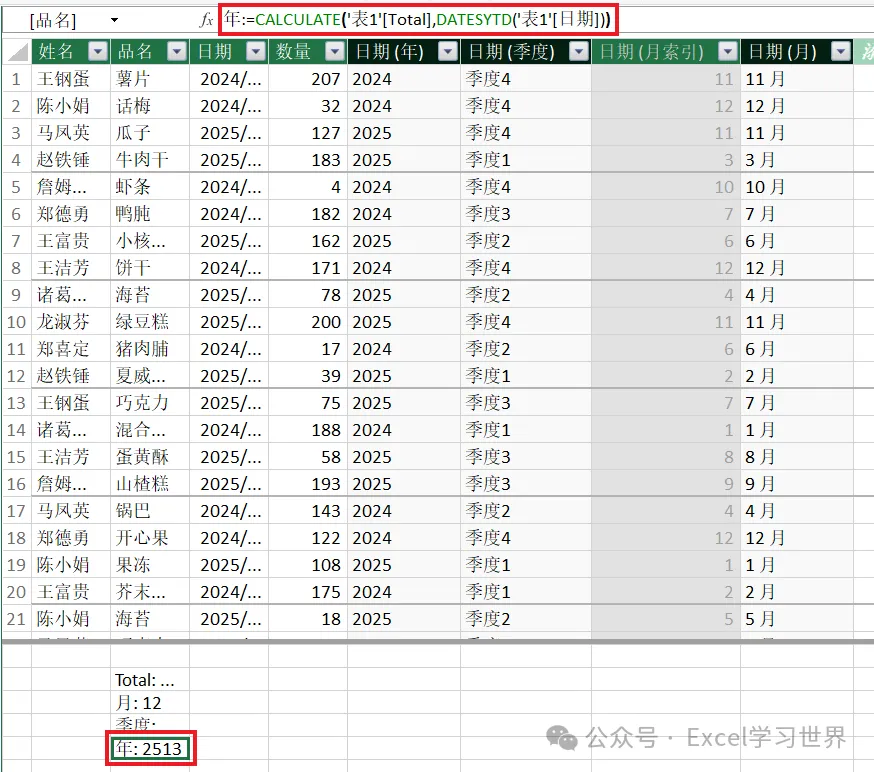This screenshot has width=874, height=772.
Task: Select the 日期 (月索引) column header
Action: click(x=652, y=52)
